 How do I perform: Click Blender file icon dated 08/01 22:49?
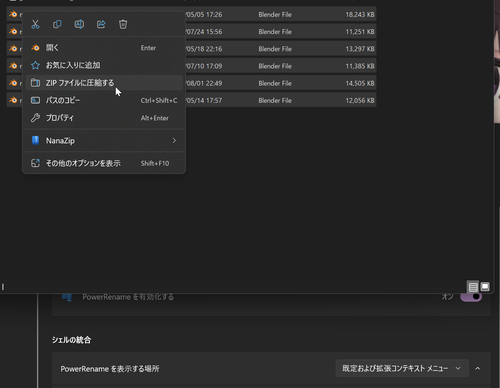13,83
